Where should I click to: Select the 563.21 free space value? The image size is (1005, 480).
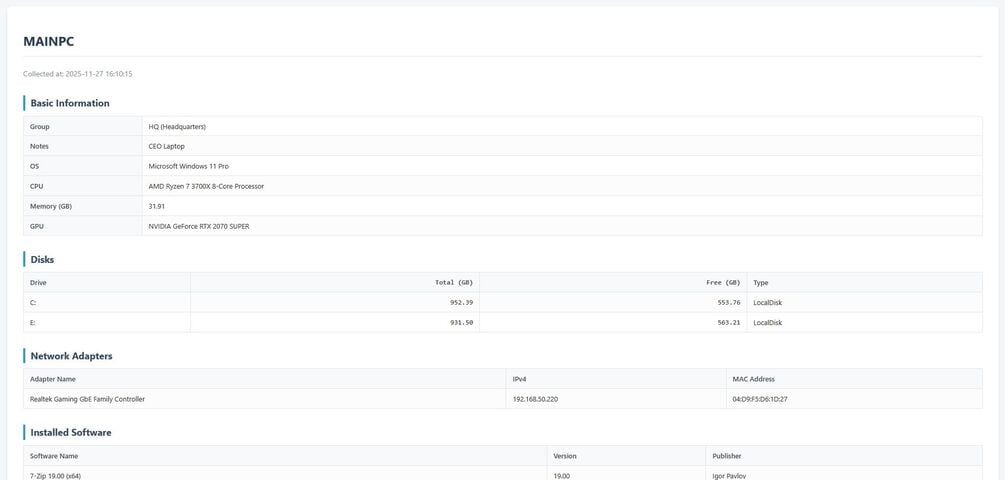tap(729, 322)
